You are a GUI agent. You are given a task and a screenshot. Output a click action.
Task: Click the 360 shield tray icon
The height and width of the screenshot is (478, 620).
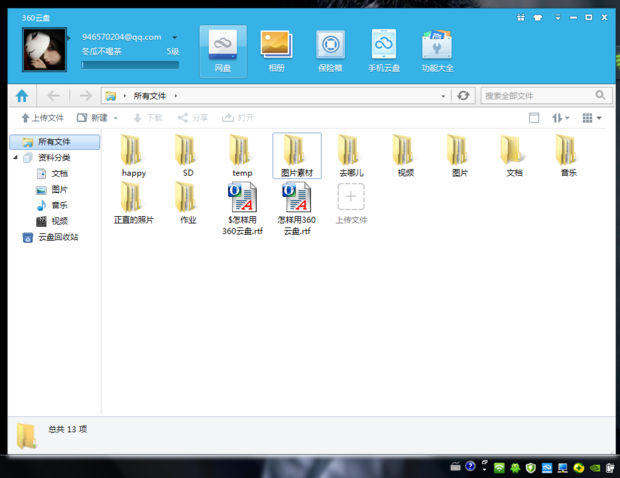(531, 468)
